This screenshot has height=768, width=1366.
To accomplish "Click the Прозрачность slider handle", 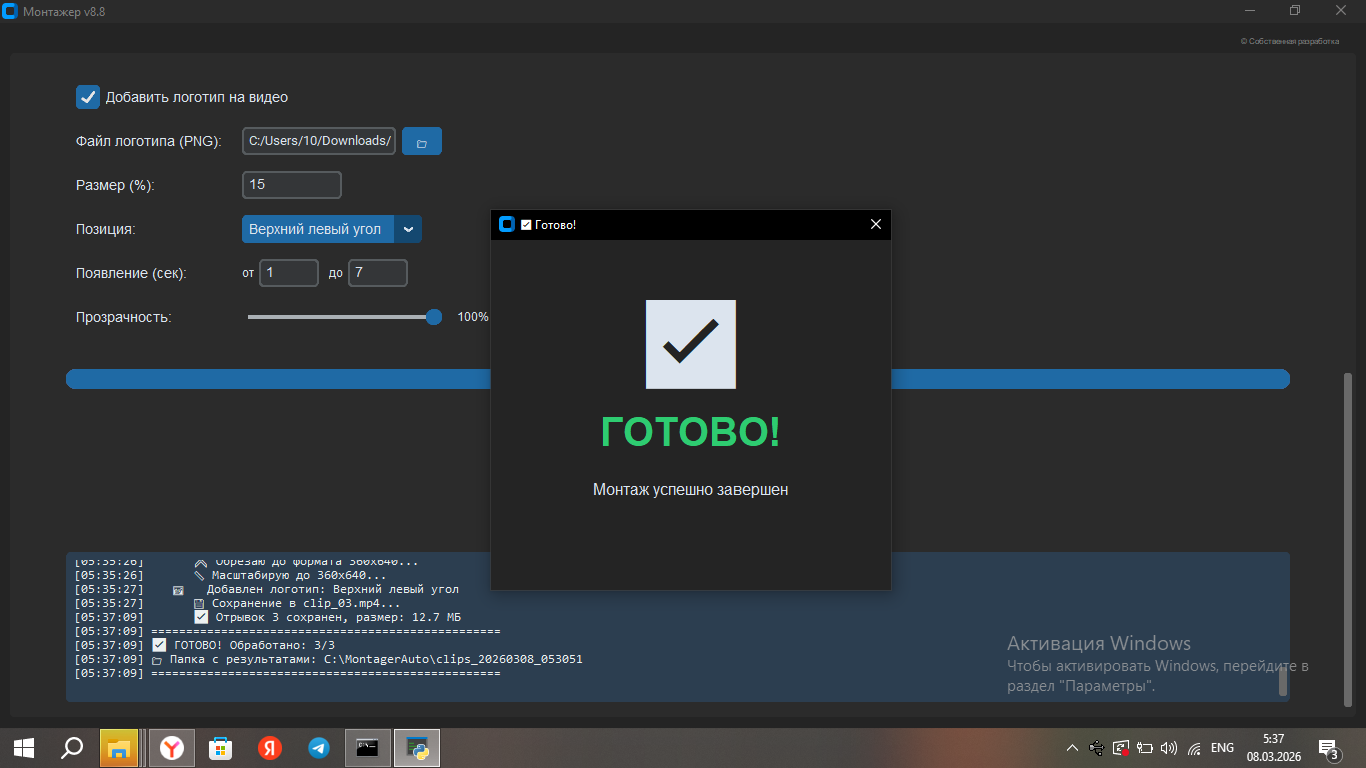I will [x=434, y=317].
